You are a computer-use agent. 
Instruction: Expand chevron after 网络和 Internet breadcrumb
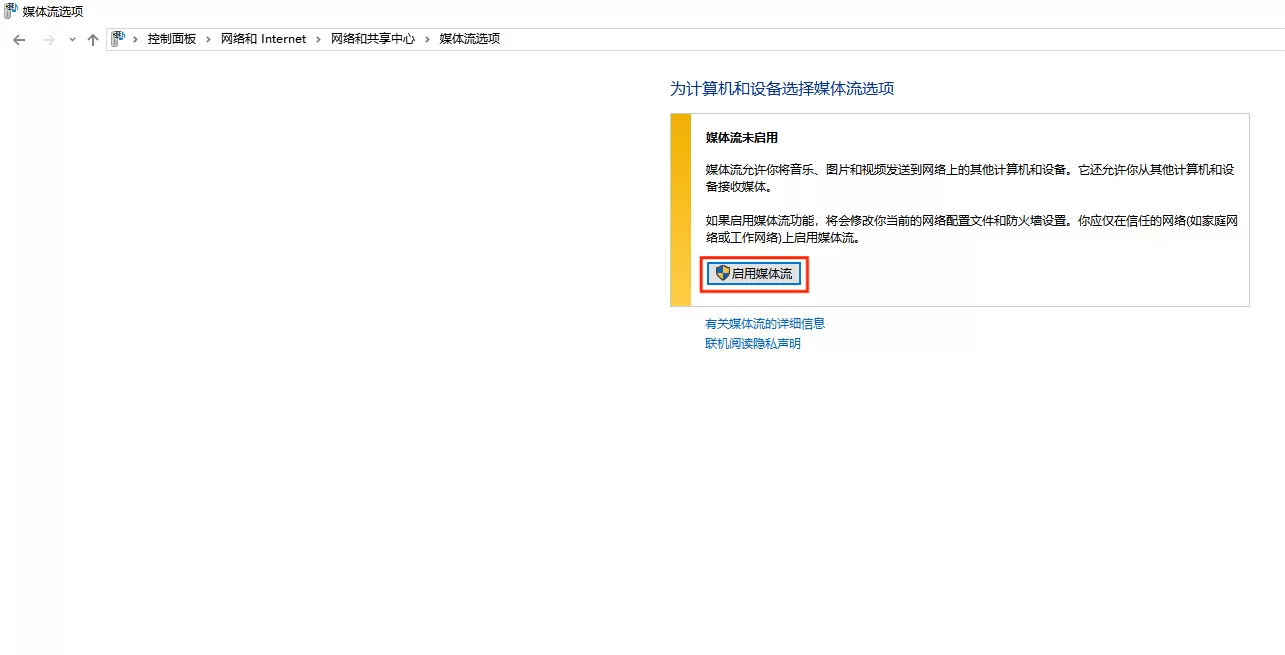pos(319,39)
